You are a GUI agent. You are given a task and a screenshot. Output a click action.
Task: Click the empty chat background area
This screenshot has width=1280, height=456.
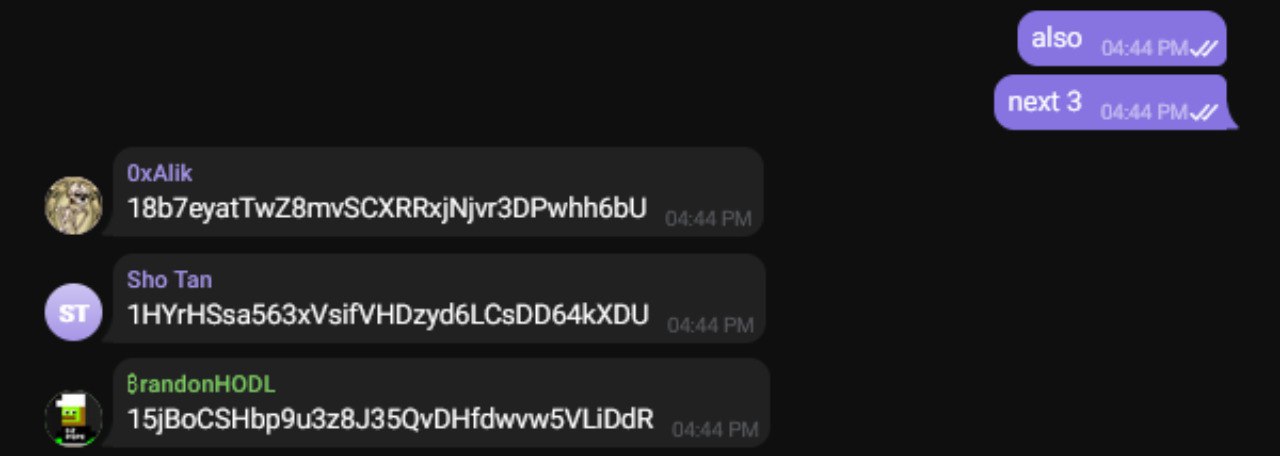pyautogui.click(x=500, y=70)
